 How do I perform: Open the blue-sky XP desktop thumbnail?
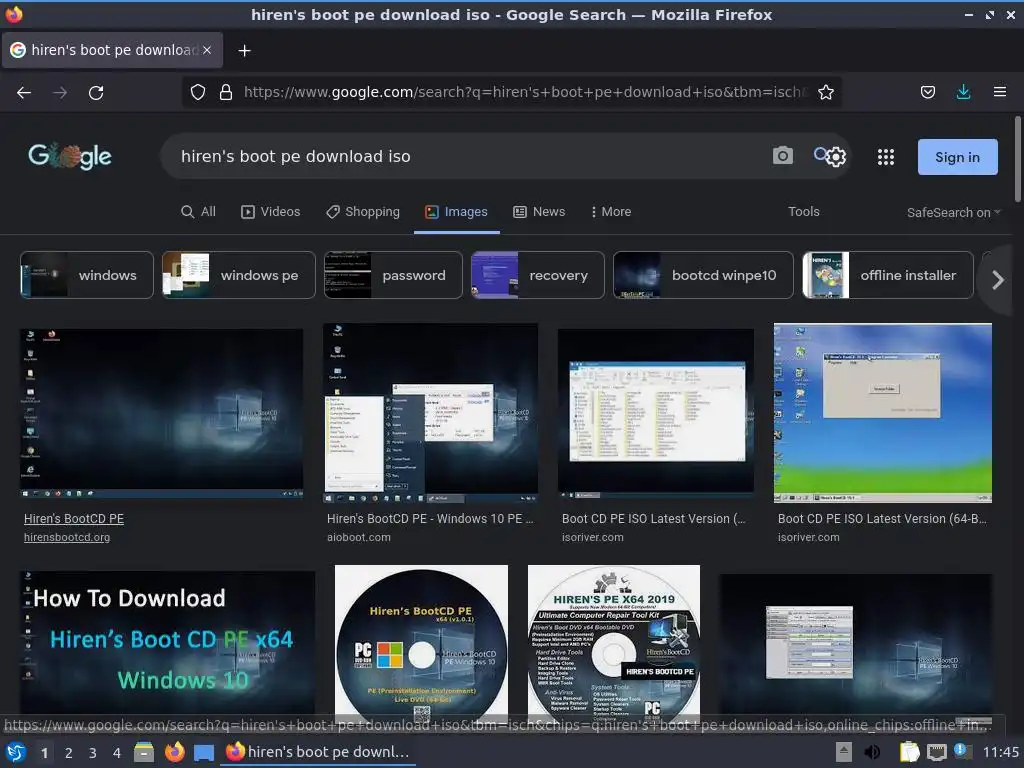click(x=882, y=413)
